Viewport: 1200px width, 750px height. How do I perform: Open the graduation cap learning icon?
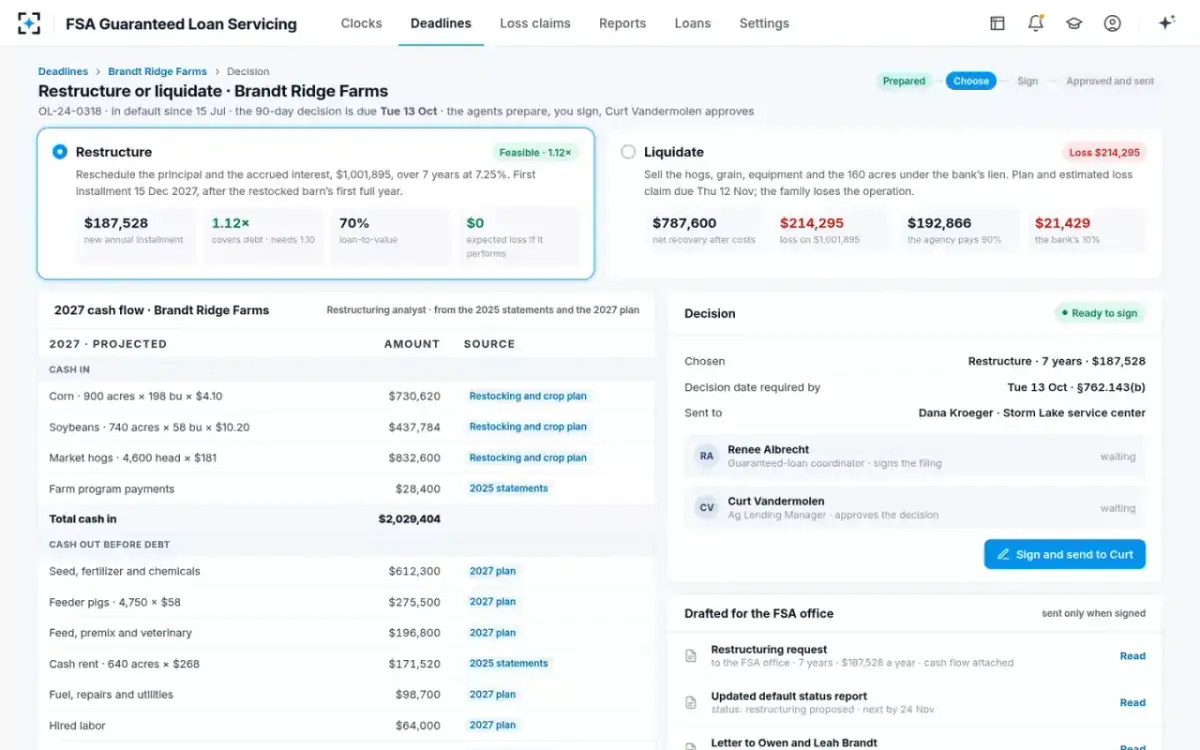(x=1074, y=23)
